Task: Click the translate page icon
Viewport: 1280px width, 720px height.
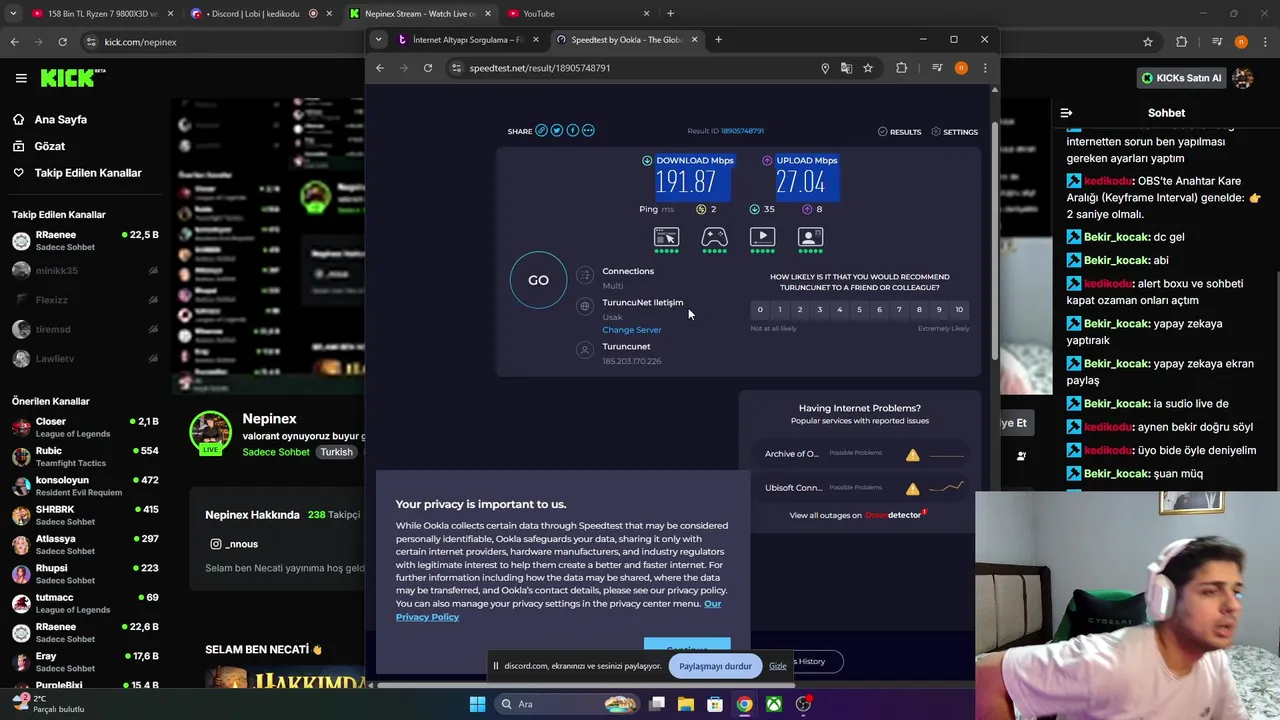Action: point(847,68)
